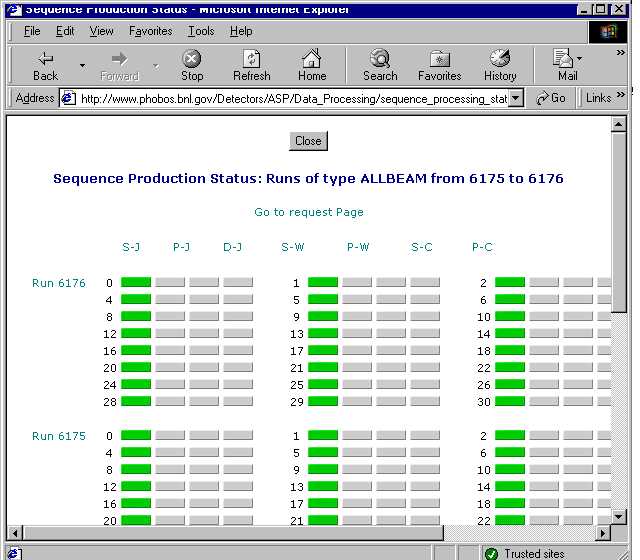
Task: Stop page loading with Stop icon
Action: (191, 59)
